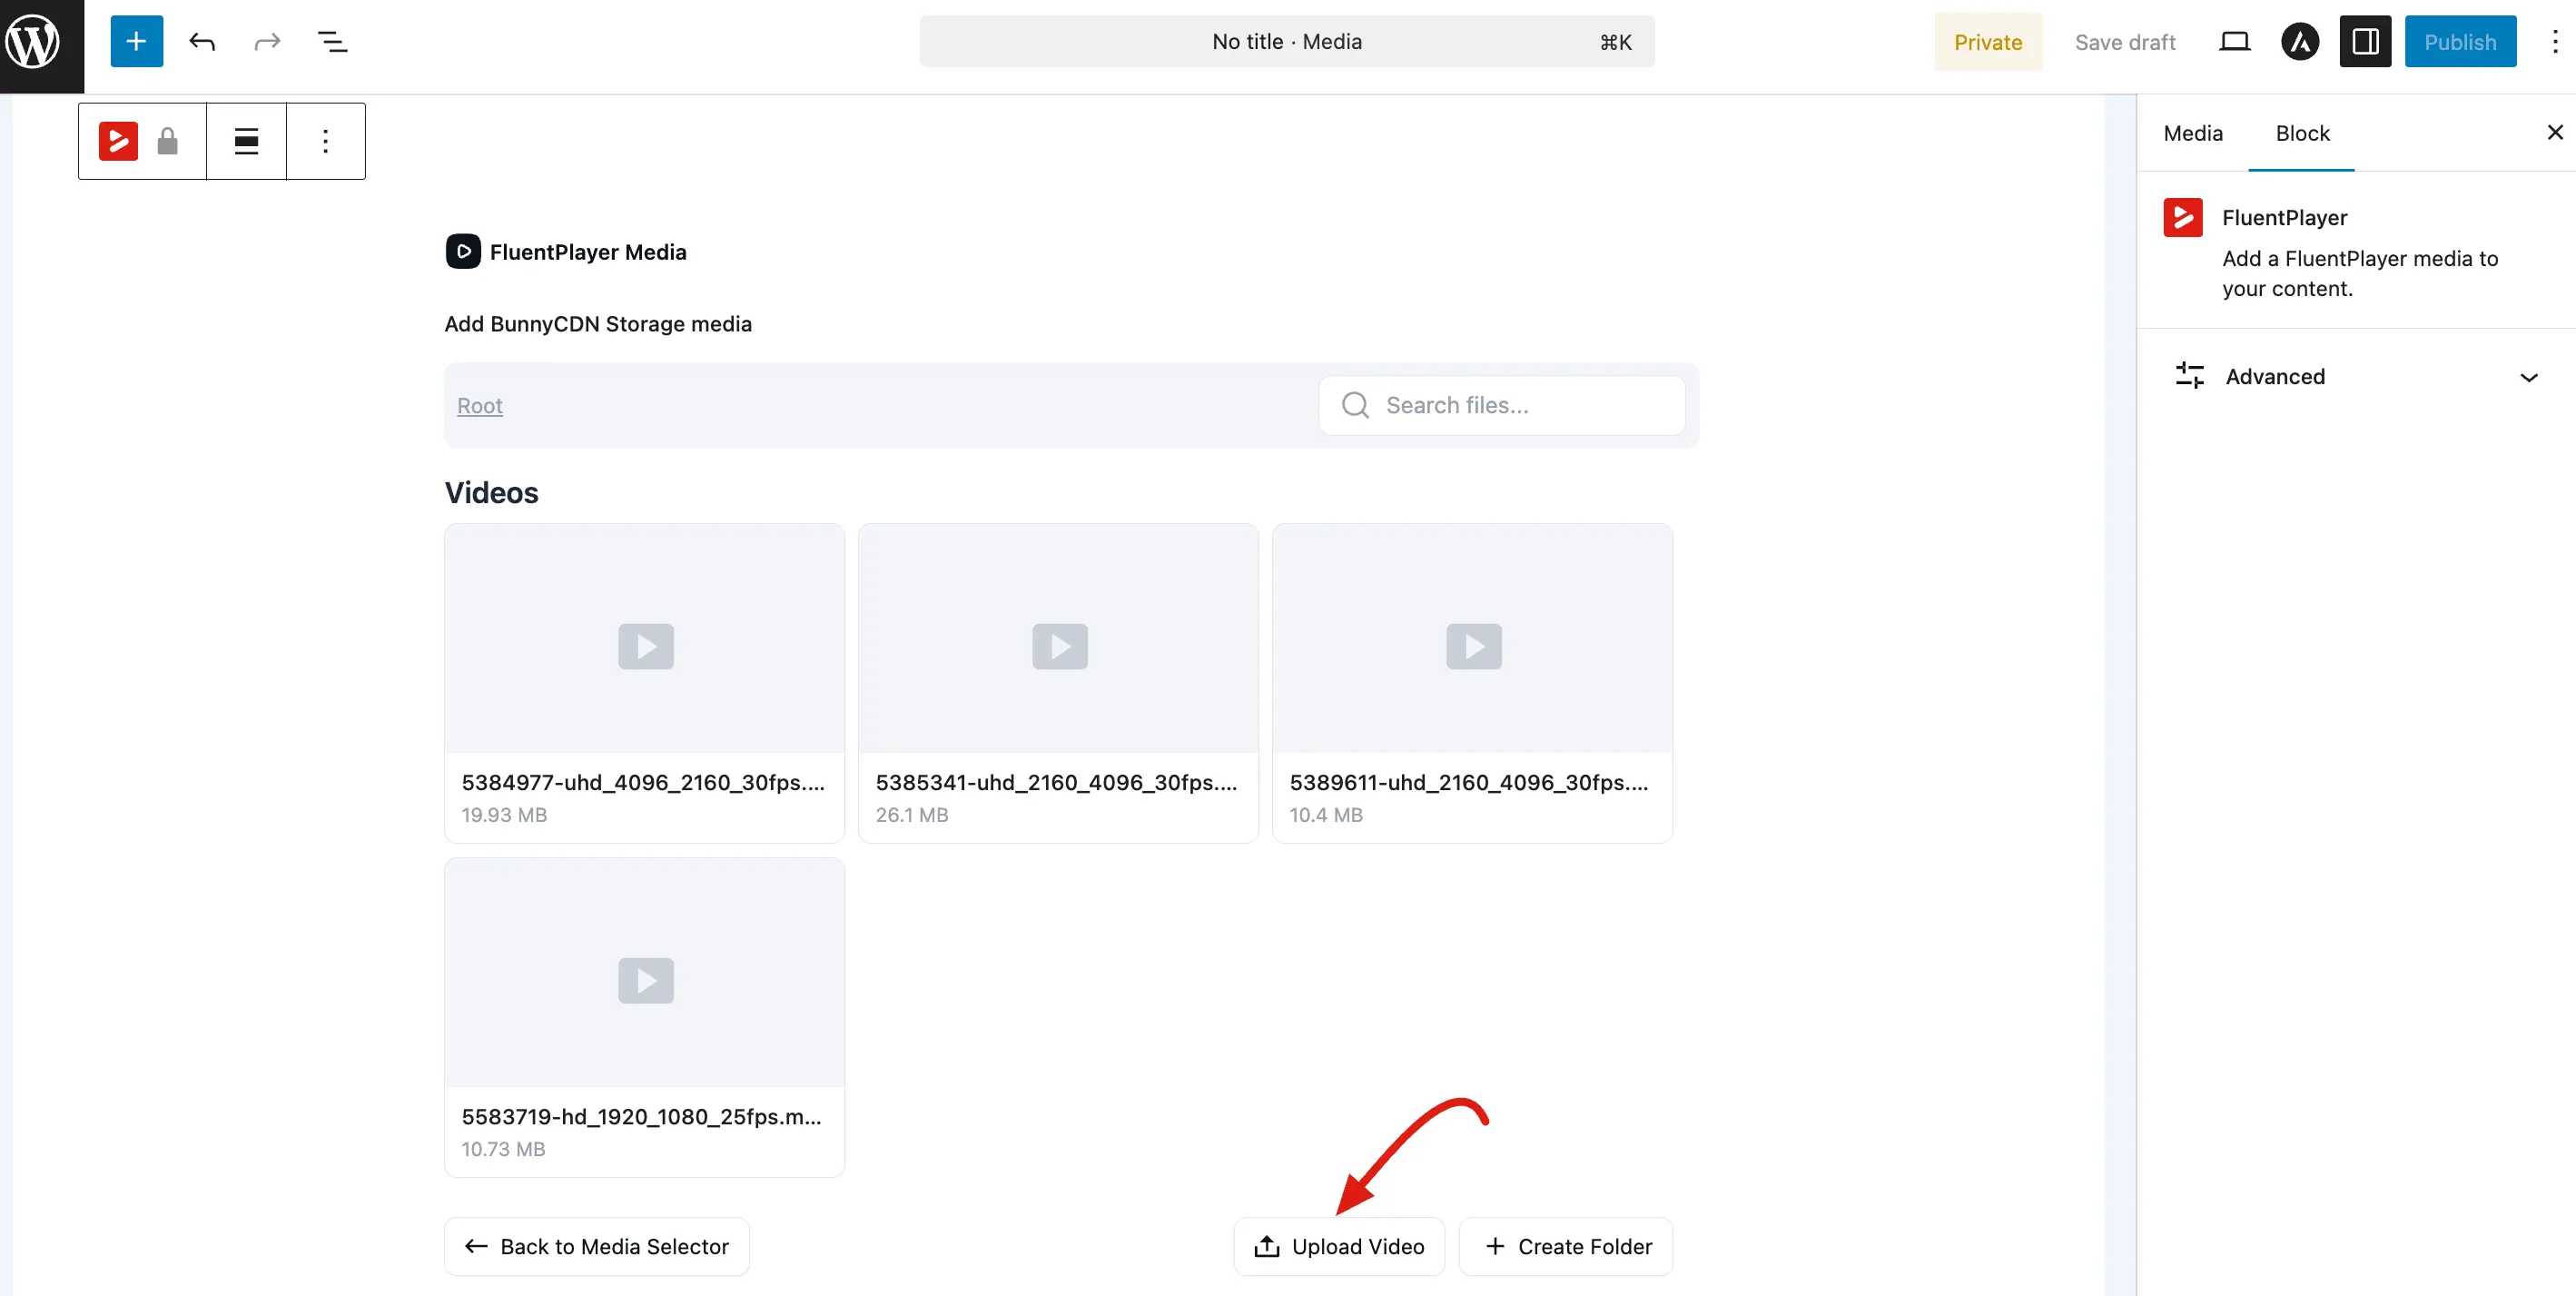This screenshot has height=1296, width=2576.
Task: Focus the Search files field
Action: pos(1501,405)
